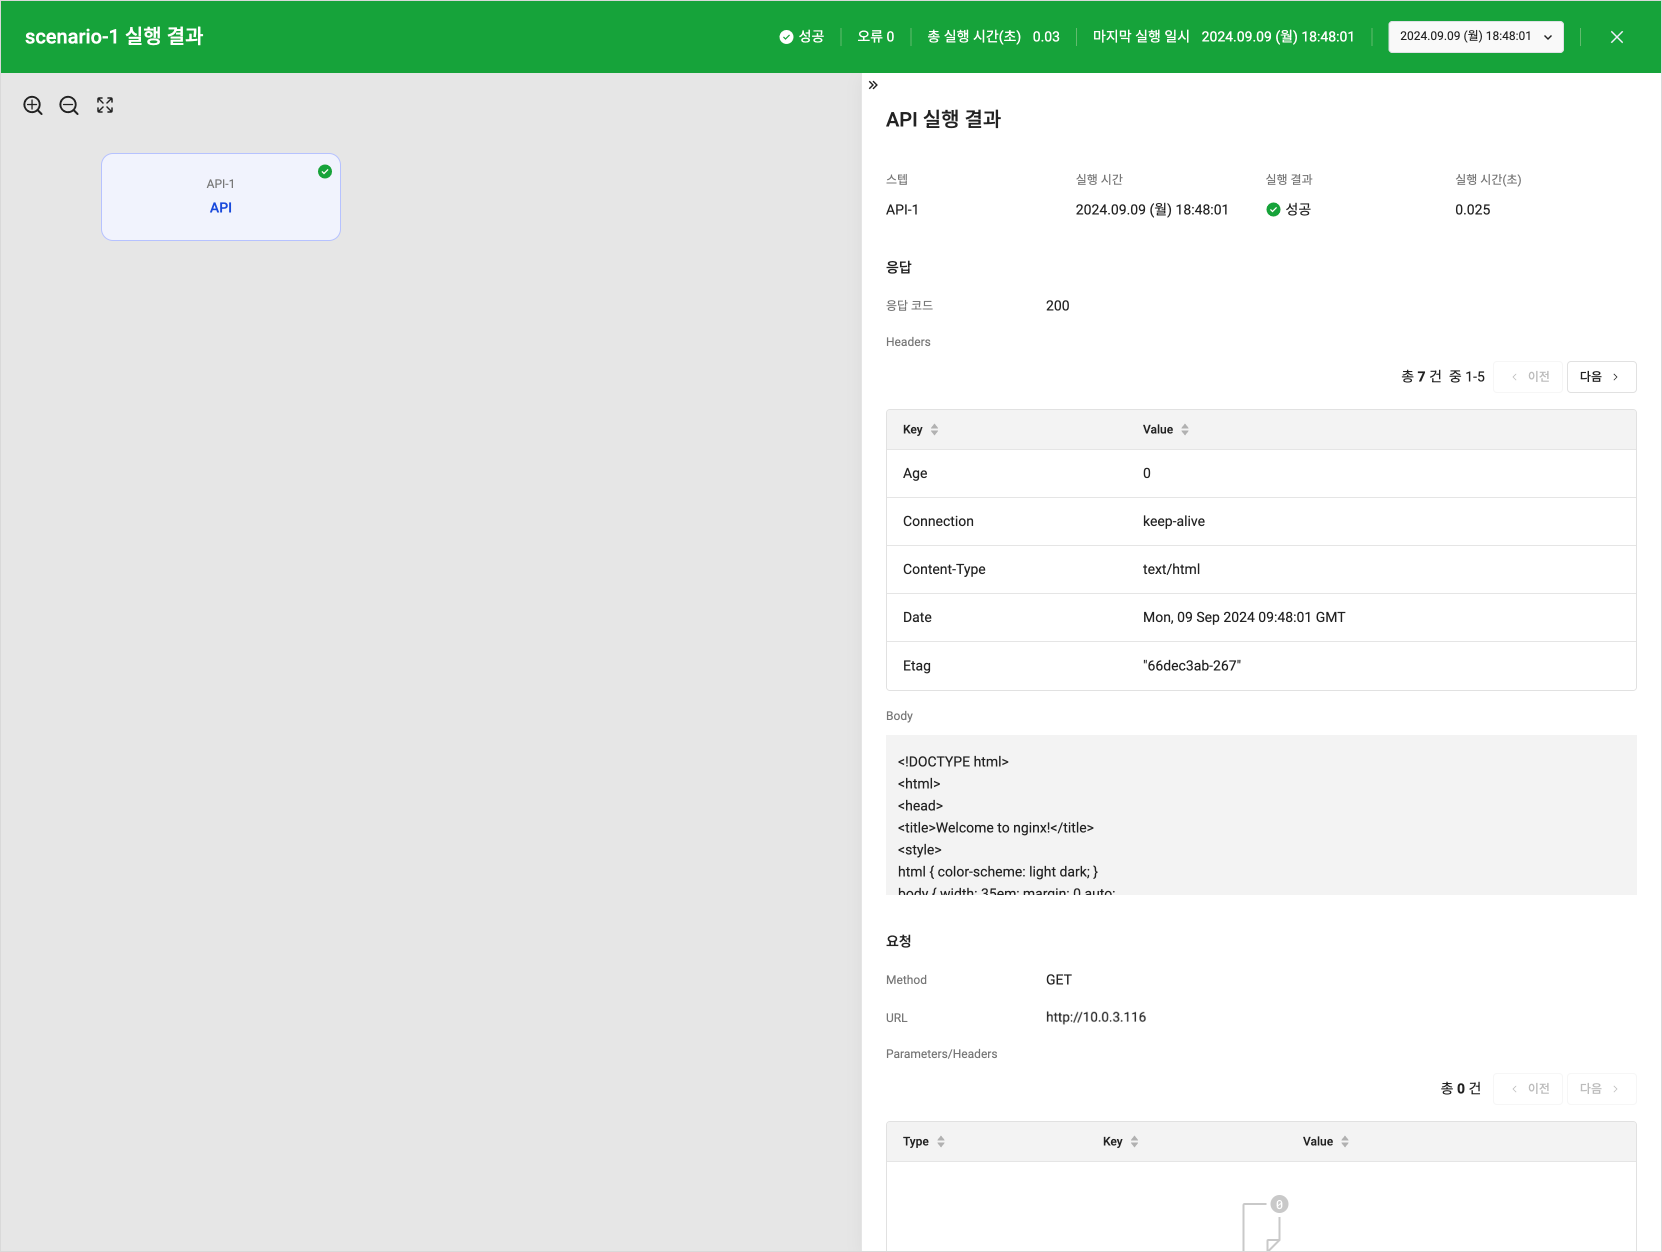Viewport: 1662px width, 1252px height.
Task: Click the error count label in header
Action: [x=876, y=37]
